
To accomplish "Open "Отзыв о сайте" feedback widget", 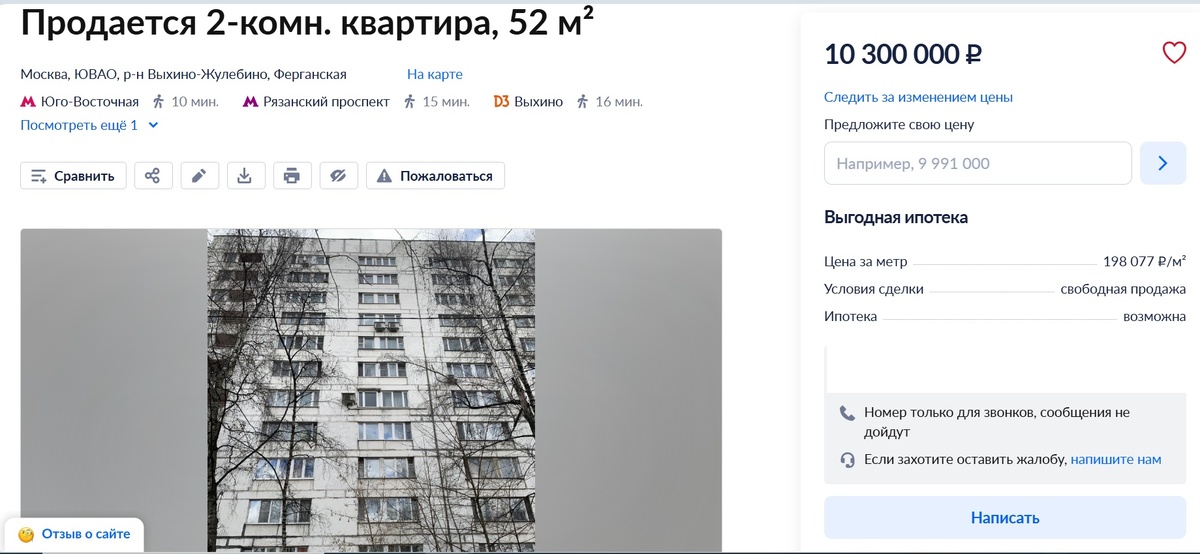I will pyautogui.click(x=74, y=534).
